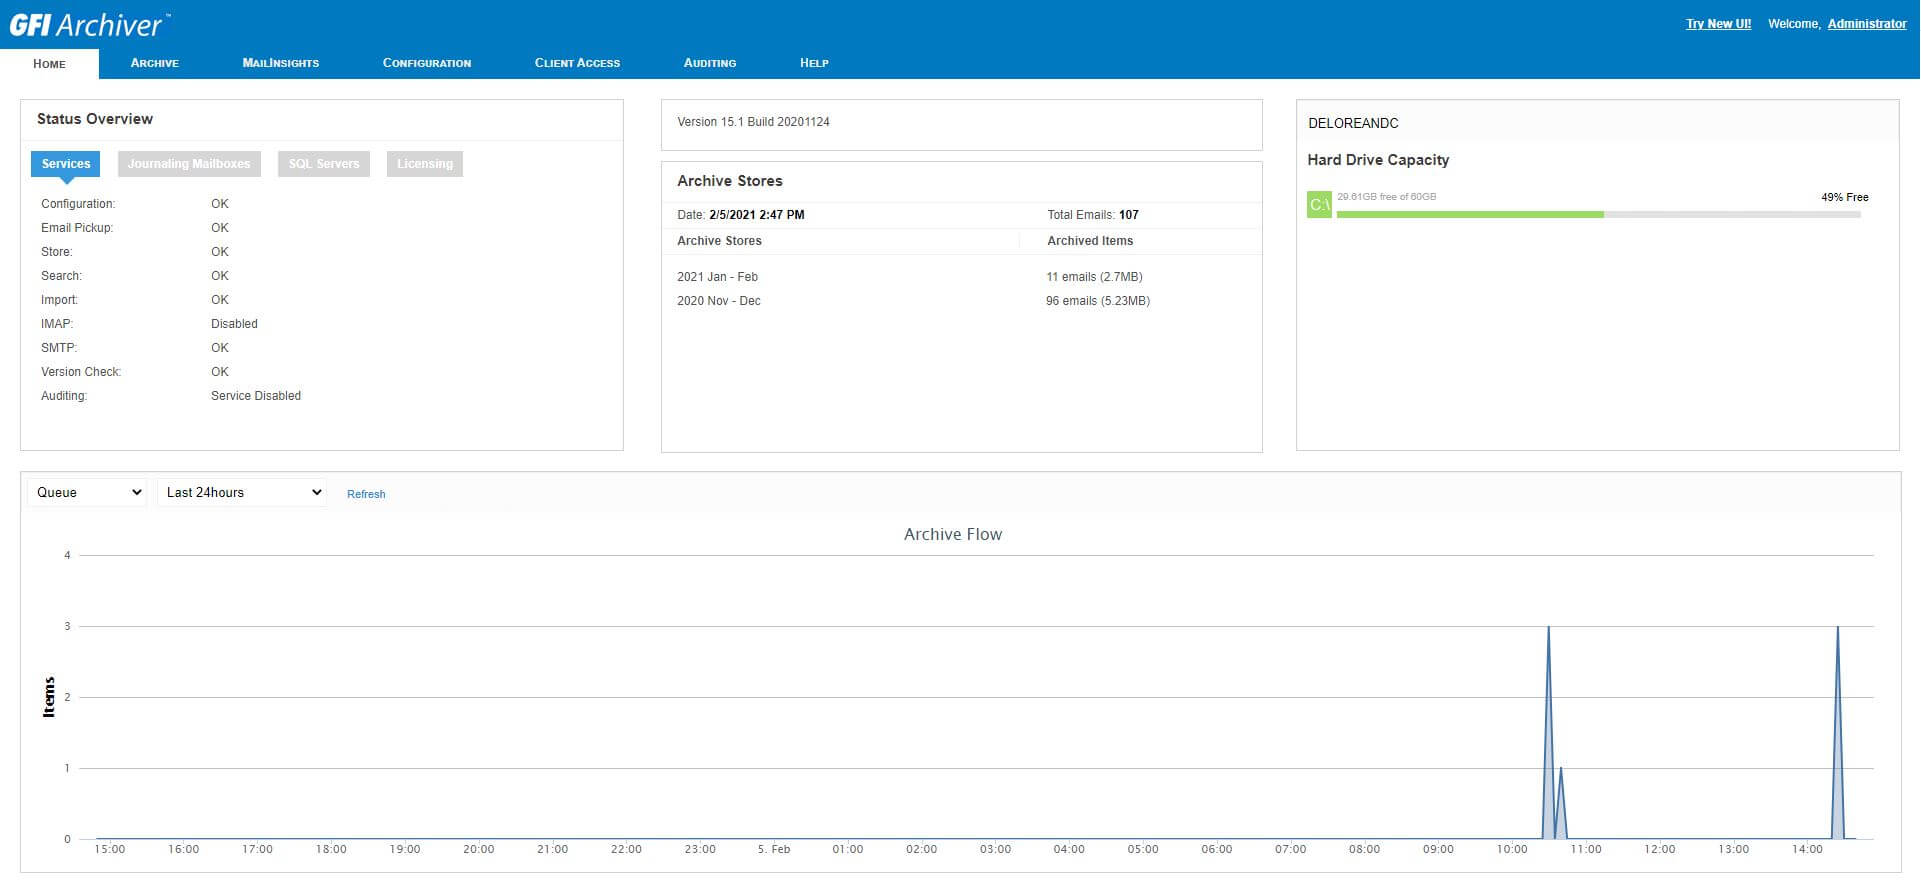Switch to the Licensing tab
1921x886 pixels.
[425, 164]
